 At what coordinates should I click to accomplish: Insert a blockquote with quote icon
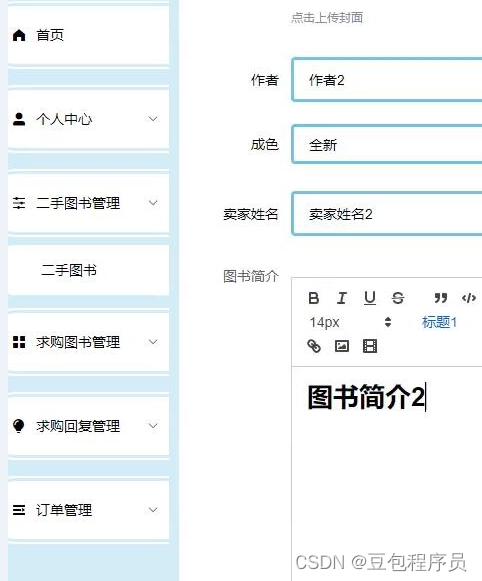pyautogui.click(x=441, y=298)
